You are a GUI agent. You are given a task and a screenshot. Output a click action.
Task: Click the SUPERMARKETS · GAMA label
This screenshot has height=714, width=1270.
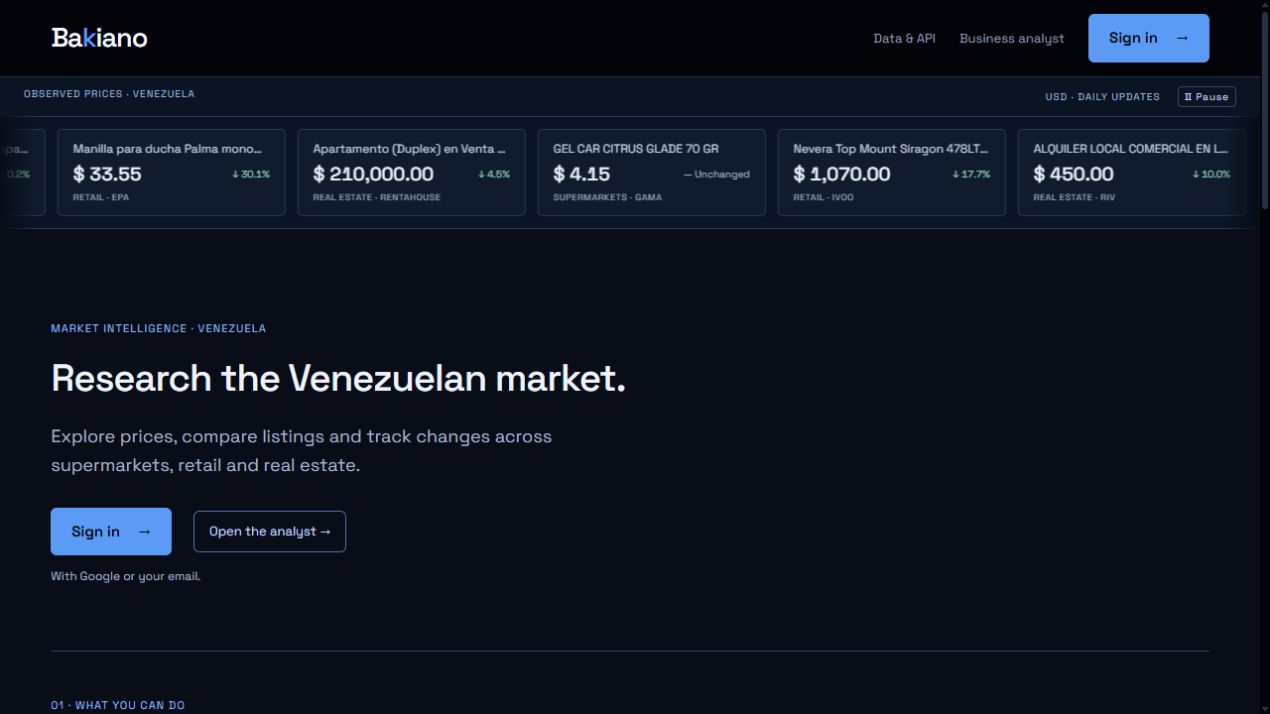point(607,197)
